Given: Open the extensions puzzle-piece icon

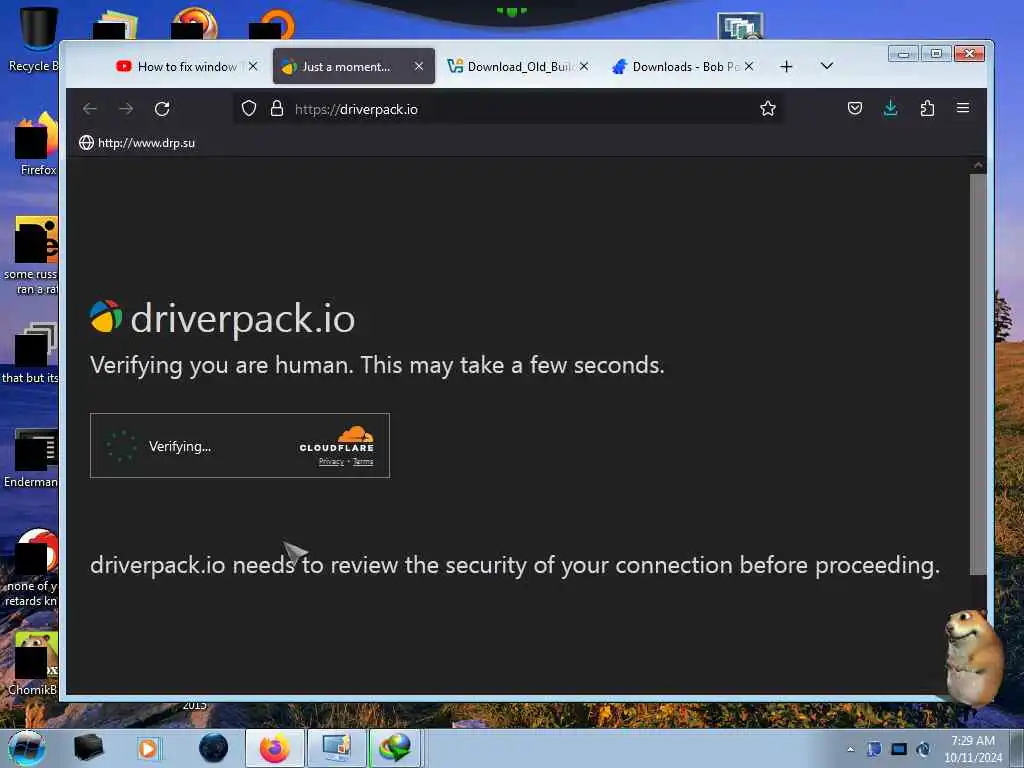Looking at the screenshot, I should click(x=927, y=108).
